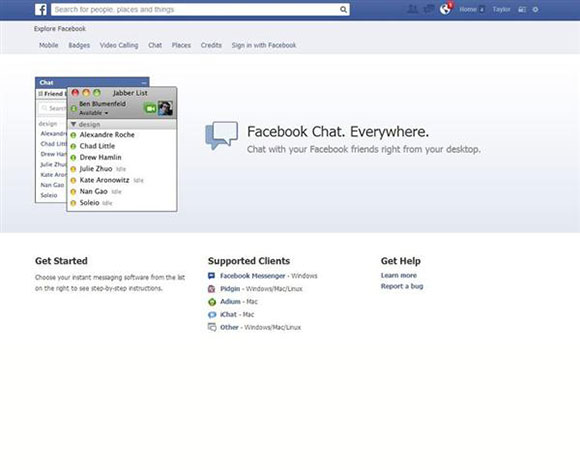The image size is (580, 470).
Task: Open the Places tab
Action: tap(181, 45)
